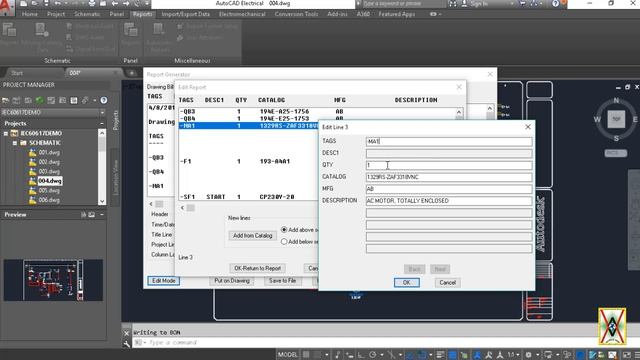Click Add from Catalog button
640x360 pixels.
[x=252, y=236]
